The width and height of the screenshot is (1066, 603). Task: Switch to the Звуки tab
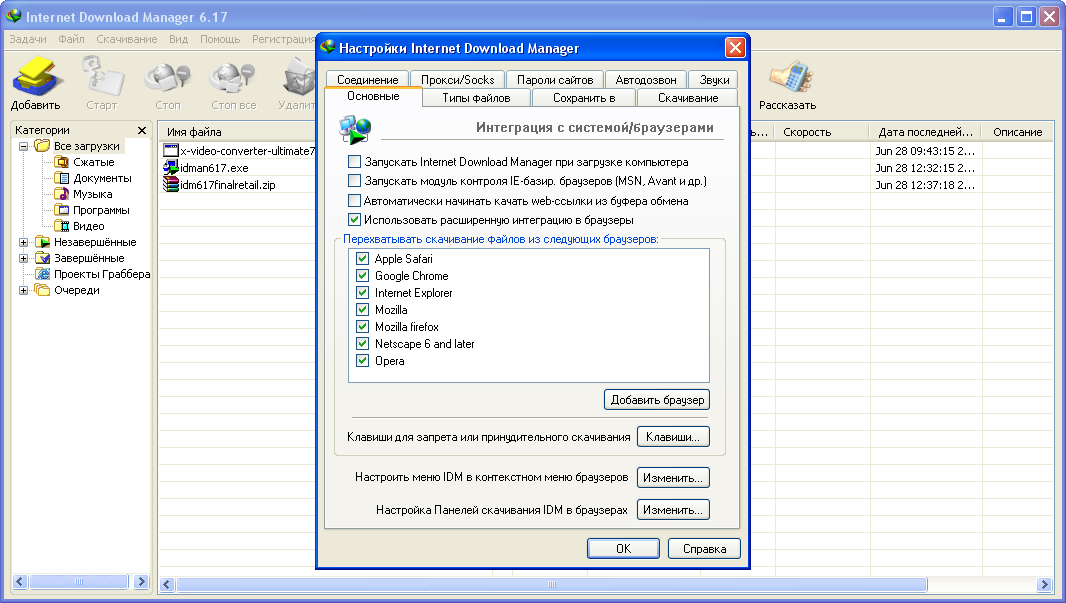(714, 80)
